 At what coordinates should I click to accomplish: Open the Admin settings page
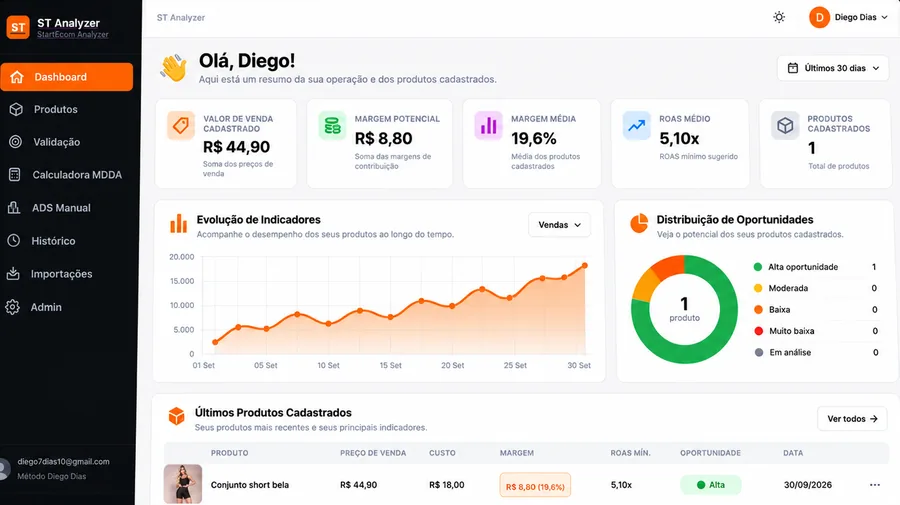(46, 307)
